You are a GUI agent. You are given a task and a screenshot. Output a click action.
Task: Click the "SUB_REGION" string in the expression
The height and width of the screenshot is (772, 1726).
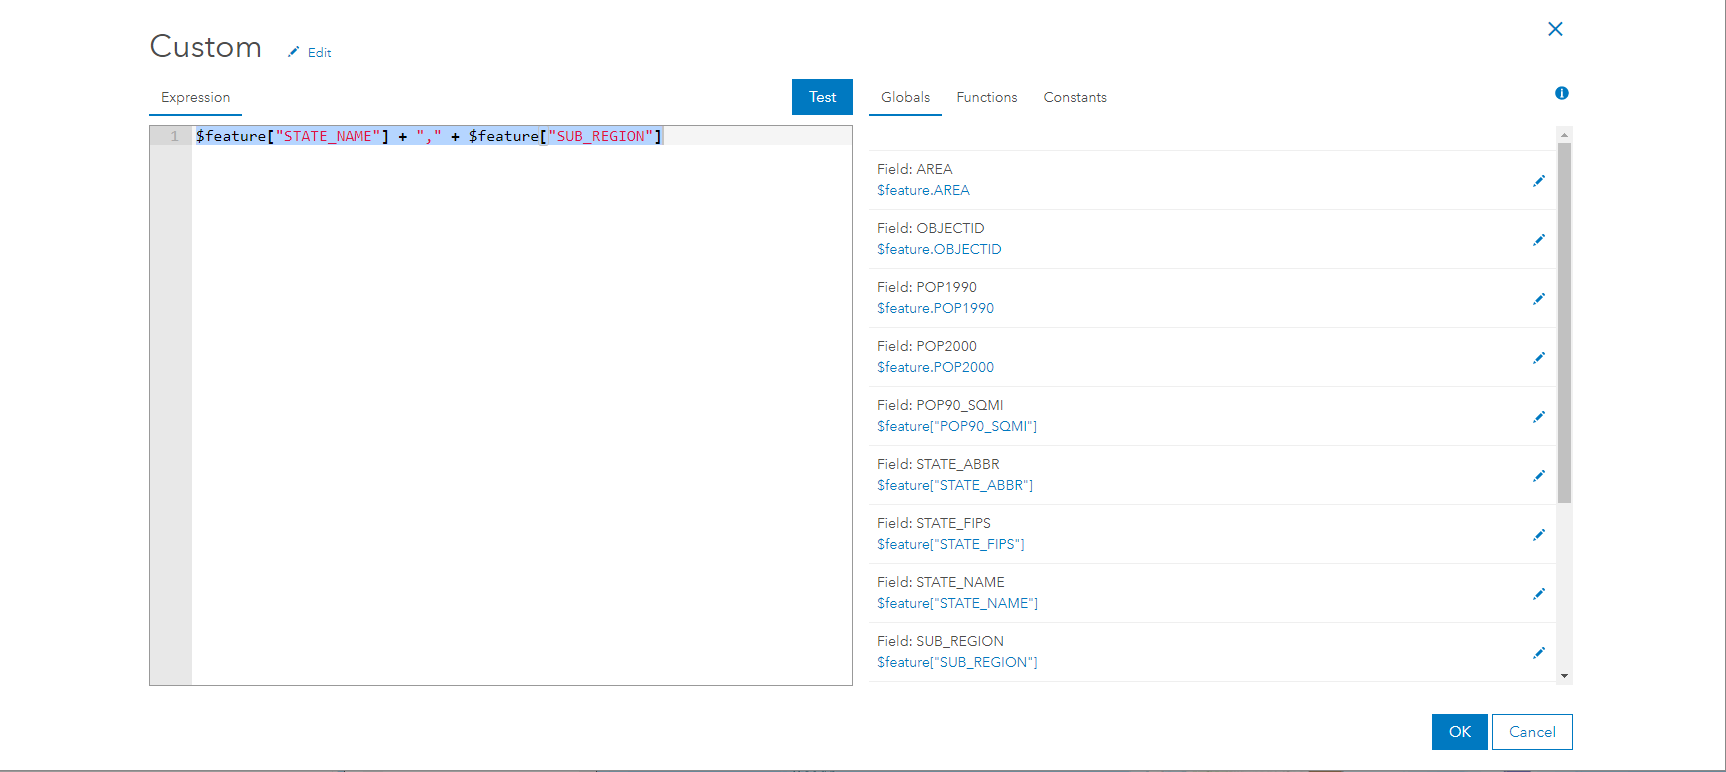coord(601,136)
